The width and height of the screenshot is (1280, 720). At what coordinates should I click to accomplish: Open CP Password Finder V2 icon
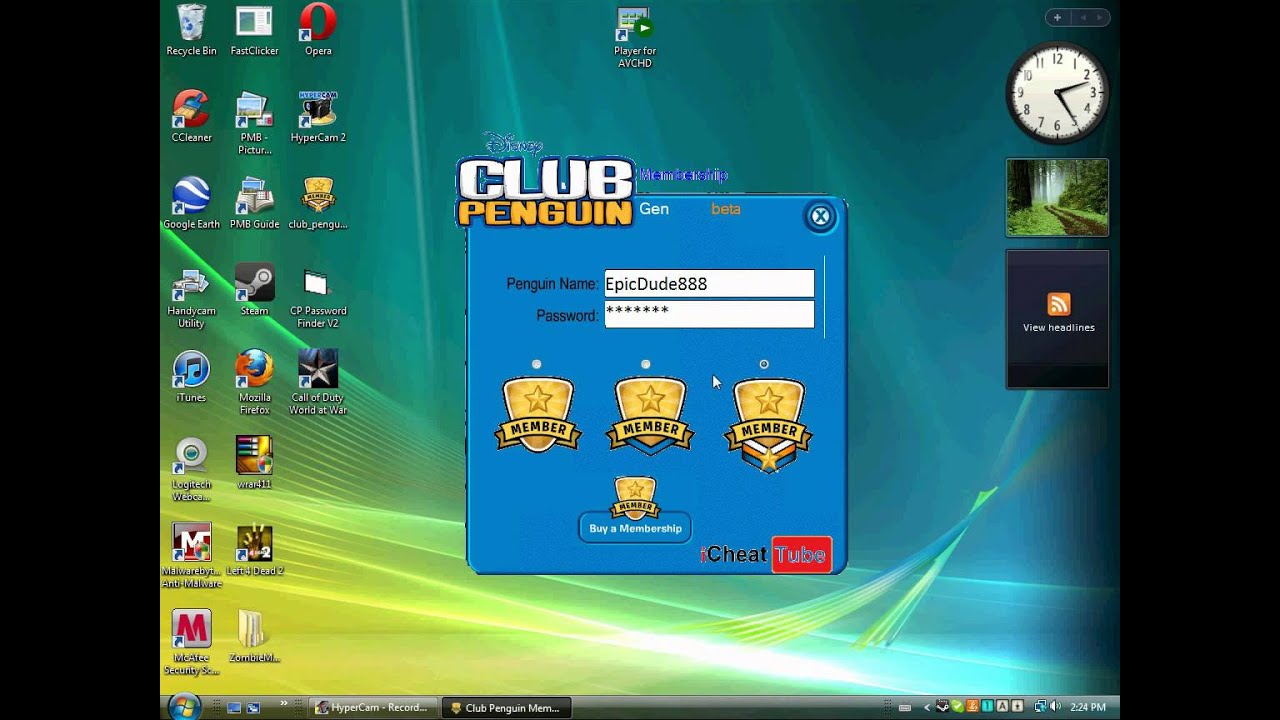(318, 297)
